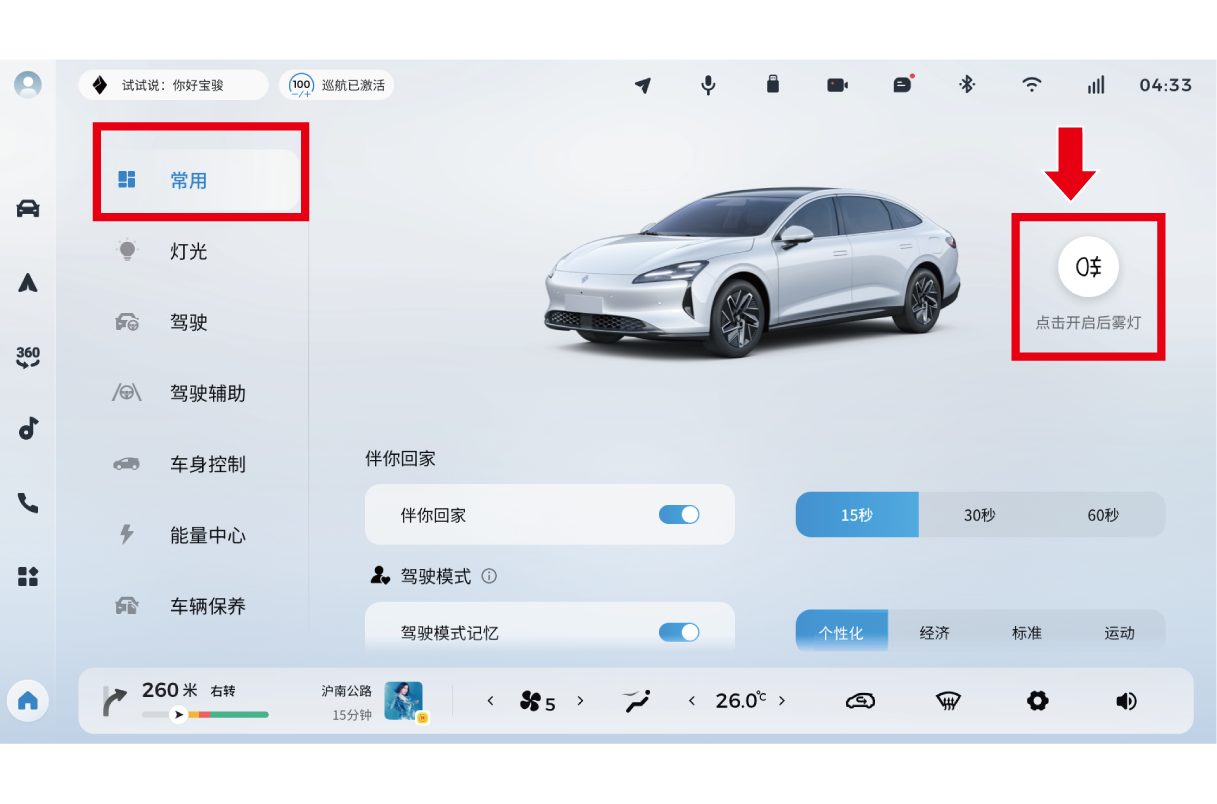Screen dimensions: 1217x804
Task: Tap the Bluetooth status icon
Action: click(x=967, y=84)
